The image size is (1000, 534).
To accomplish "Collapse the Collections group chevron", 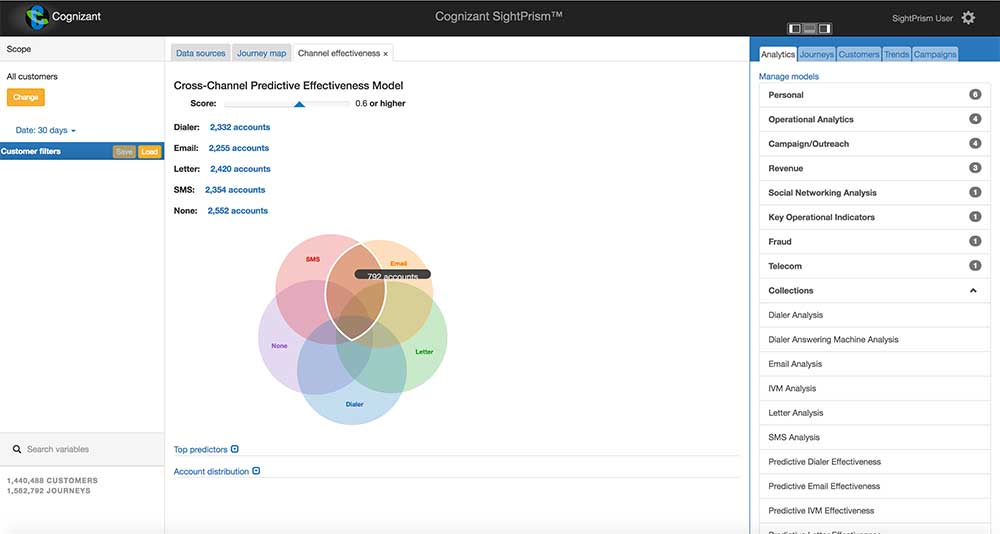I will click(973, 290).
